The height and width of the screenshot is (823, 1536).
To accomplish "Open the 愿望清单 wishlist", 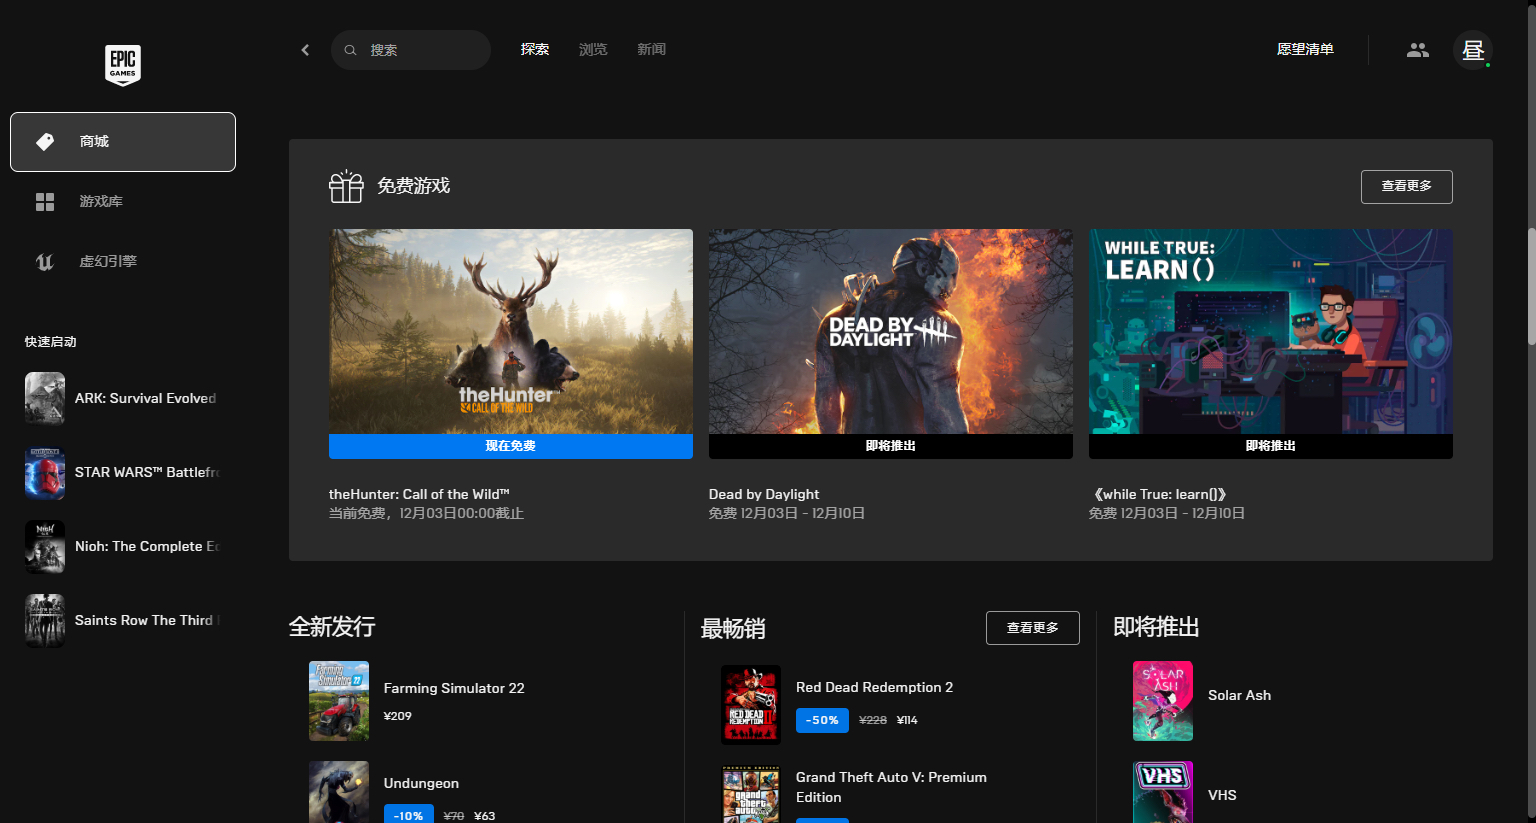I will pos(1305,50).
